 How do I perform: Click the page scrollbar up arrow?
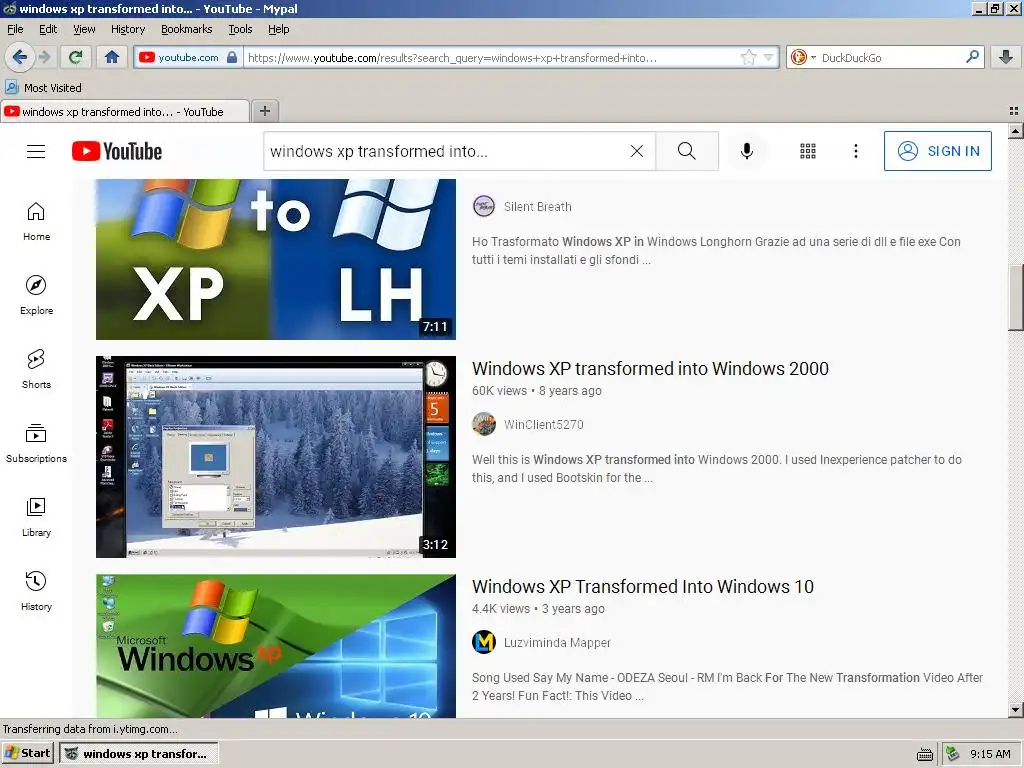pos(1015,131)
